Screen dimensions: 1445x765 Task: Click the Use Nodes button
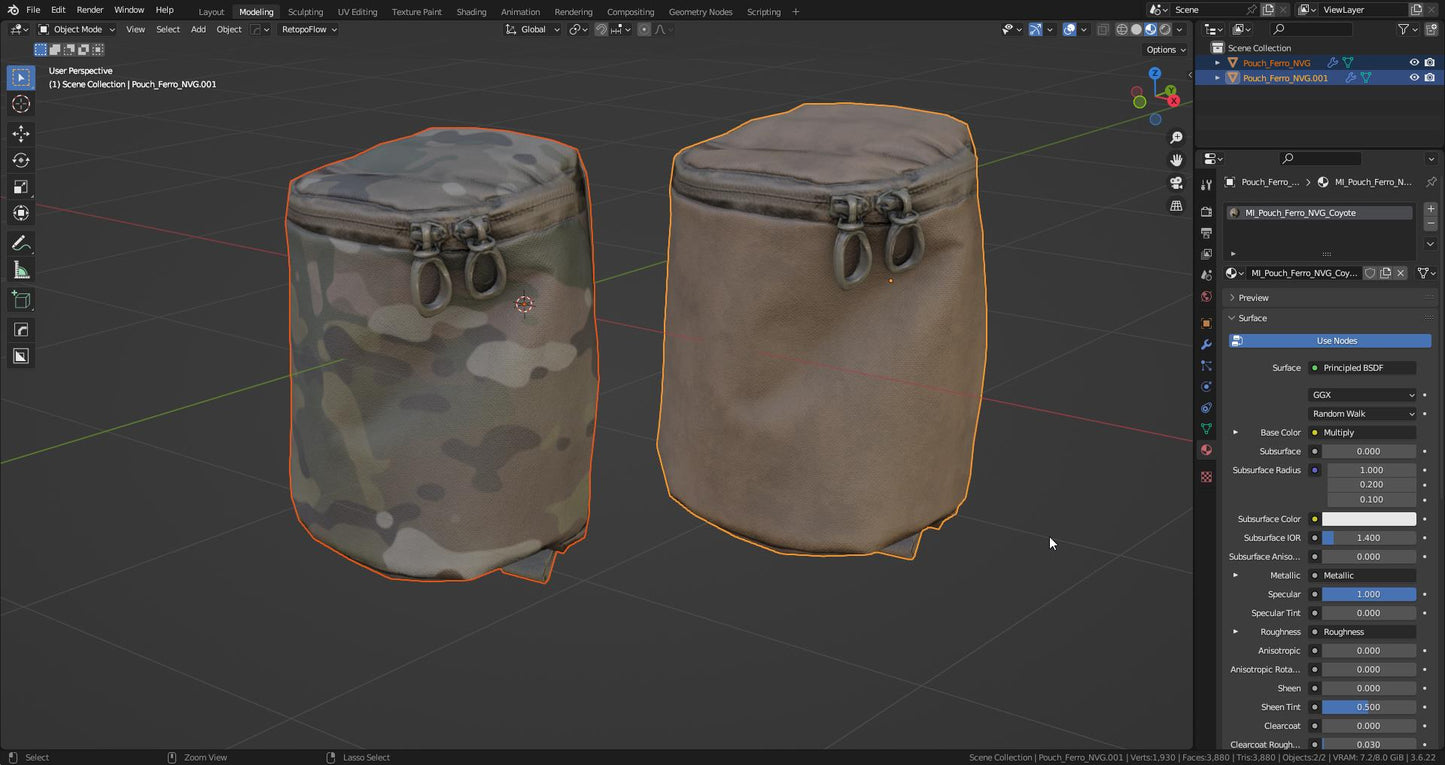coord(1336,341)
